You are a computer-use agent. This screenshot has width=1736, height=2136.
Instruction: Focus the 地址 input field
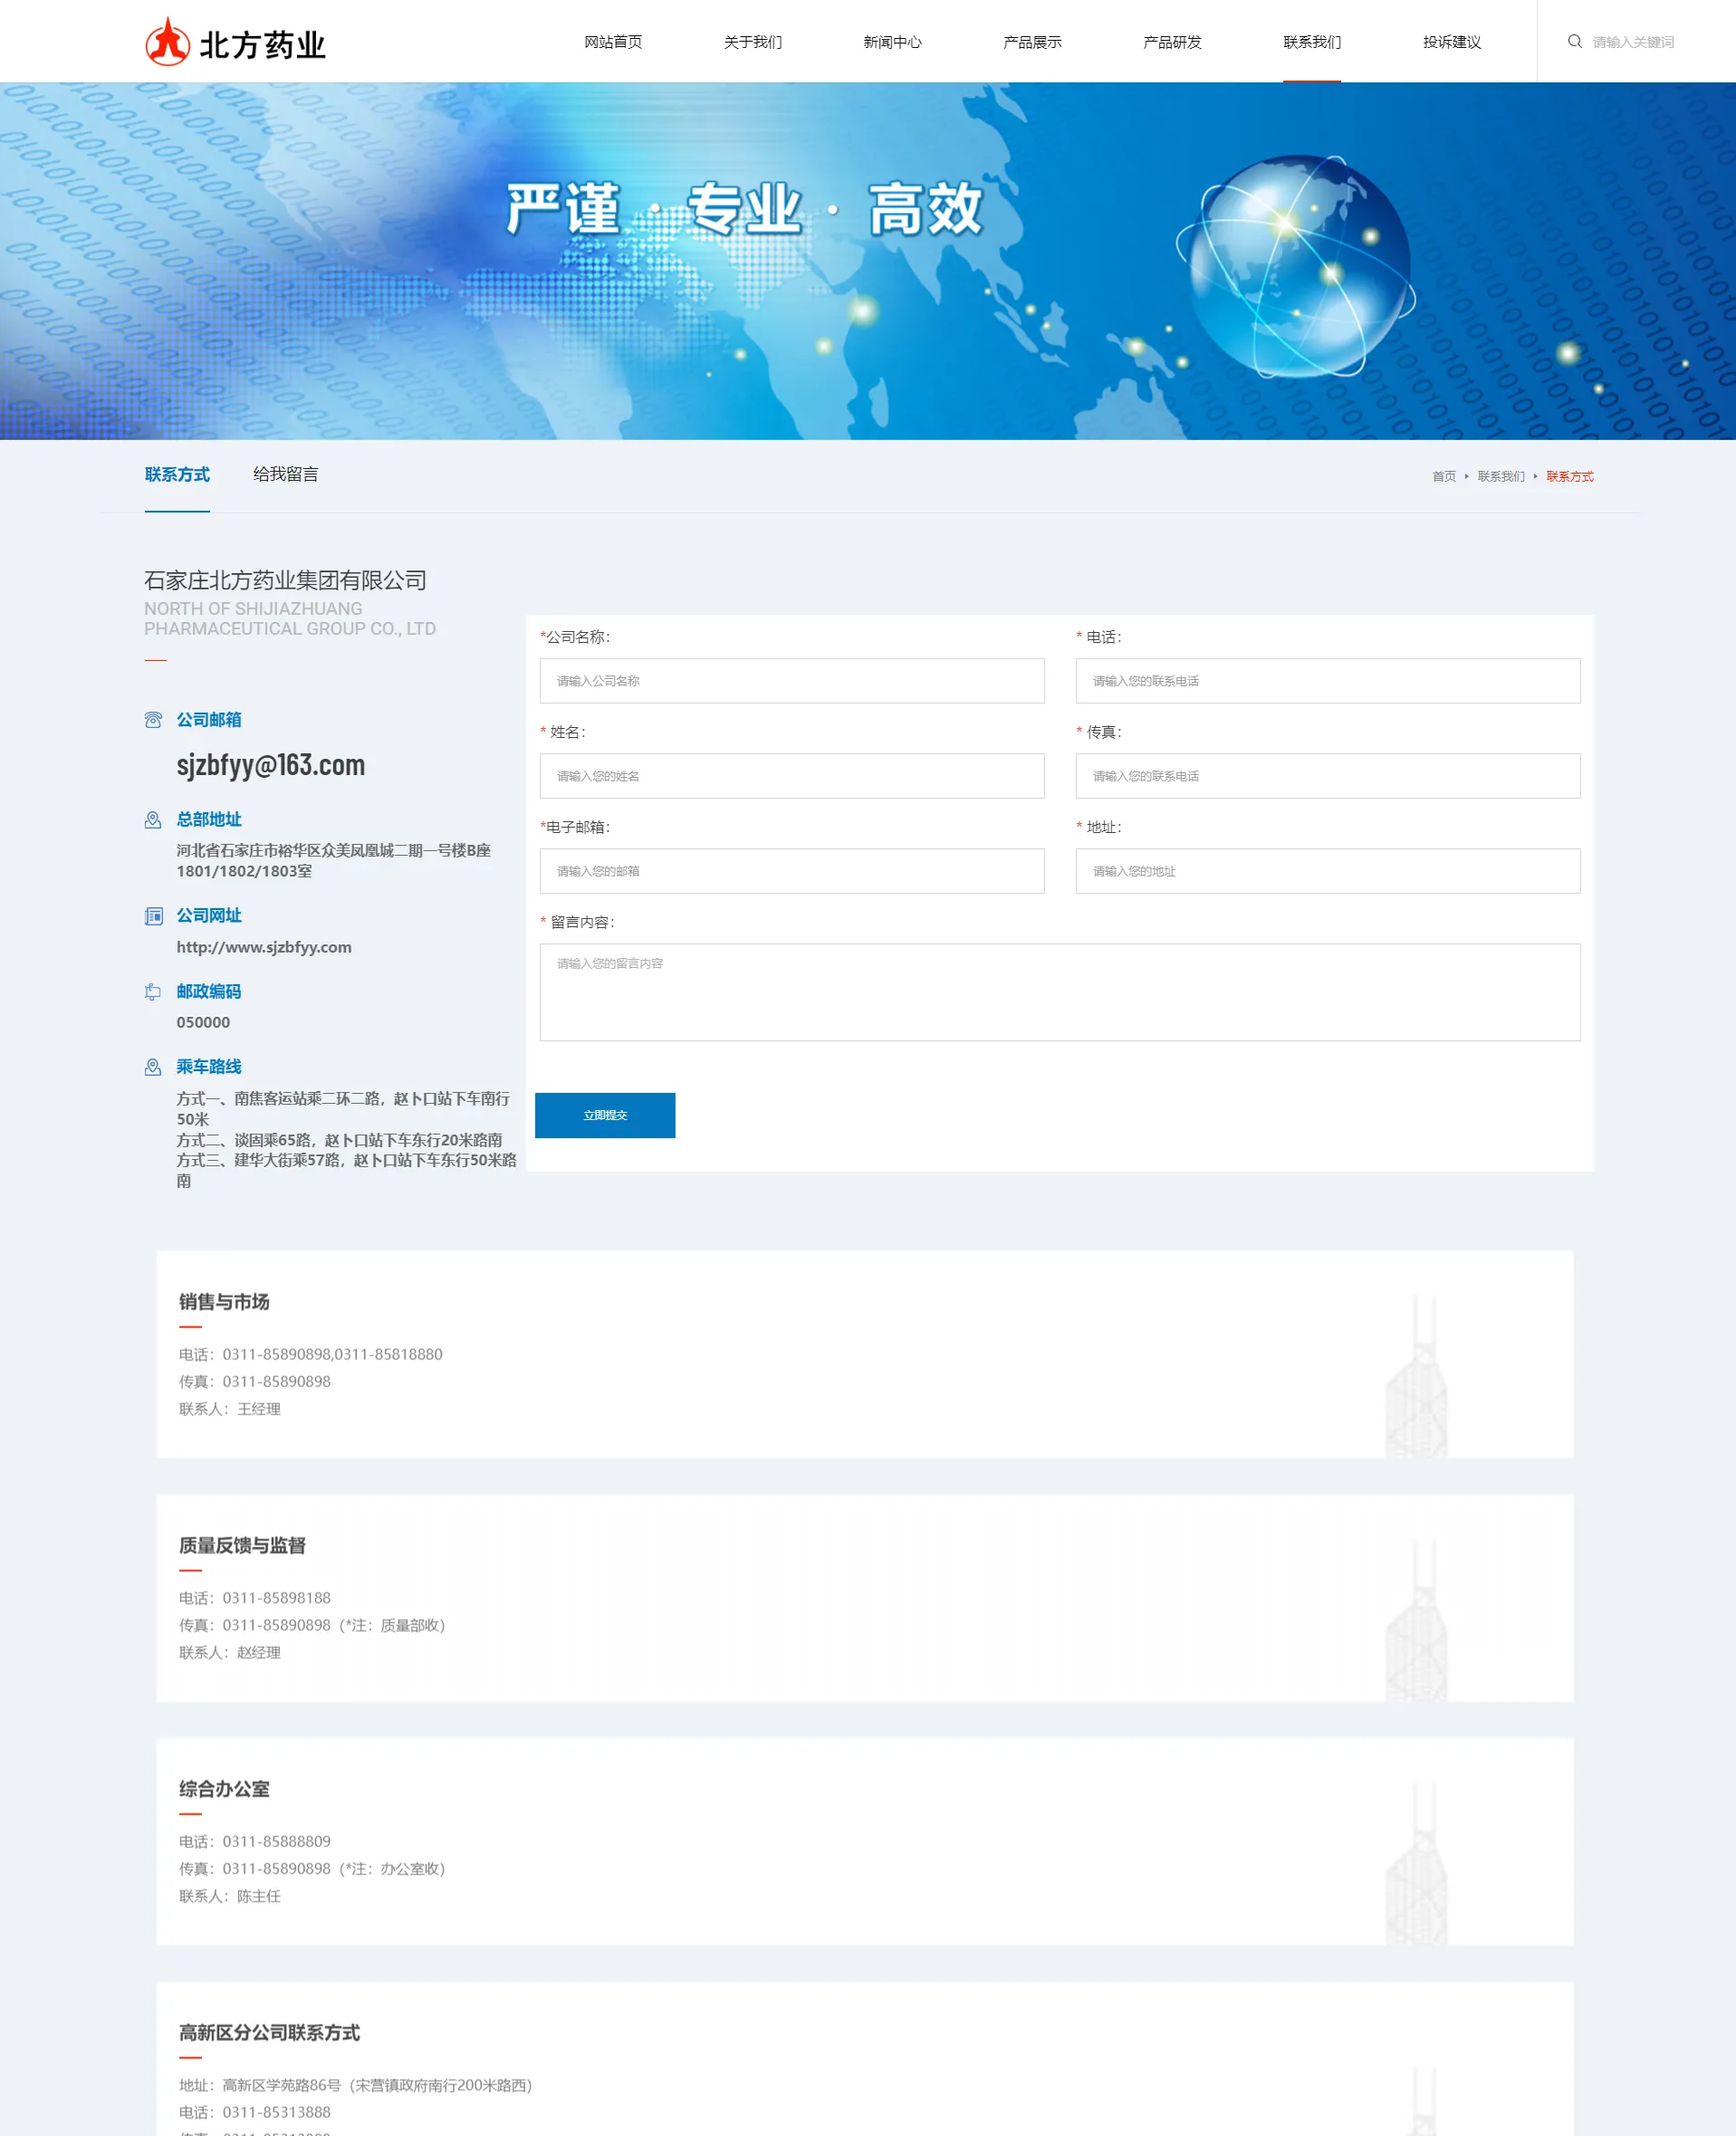[1328, 871]
